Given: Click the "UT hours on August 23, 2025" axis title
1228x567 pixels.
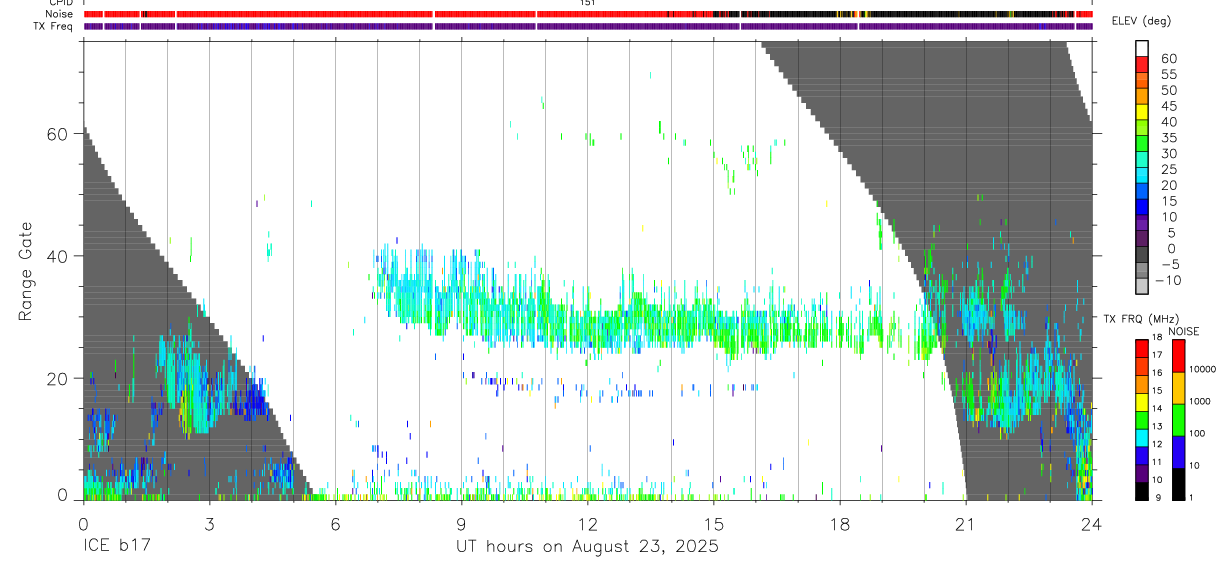Looking at the screenshot, I should tap(587, 547).
